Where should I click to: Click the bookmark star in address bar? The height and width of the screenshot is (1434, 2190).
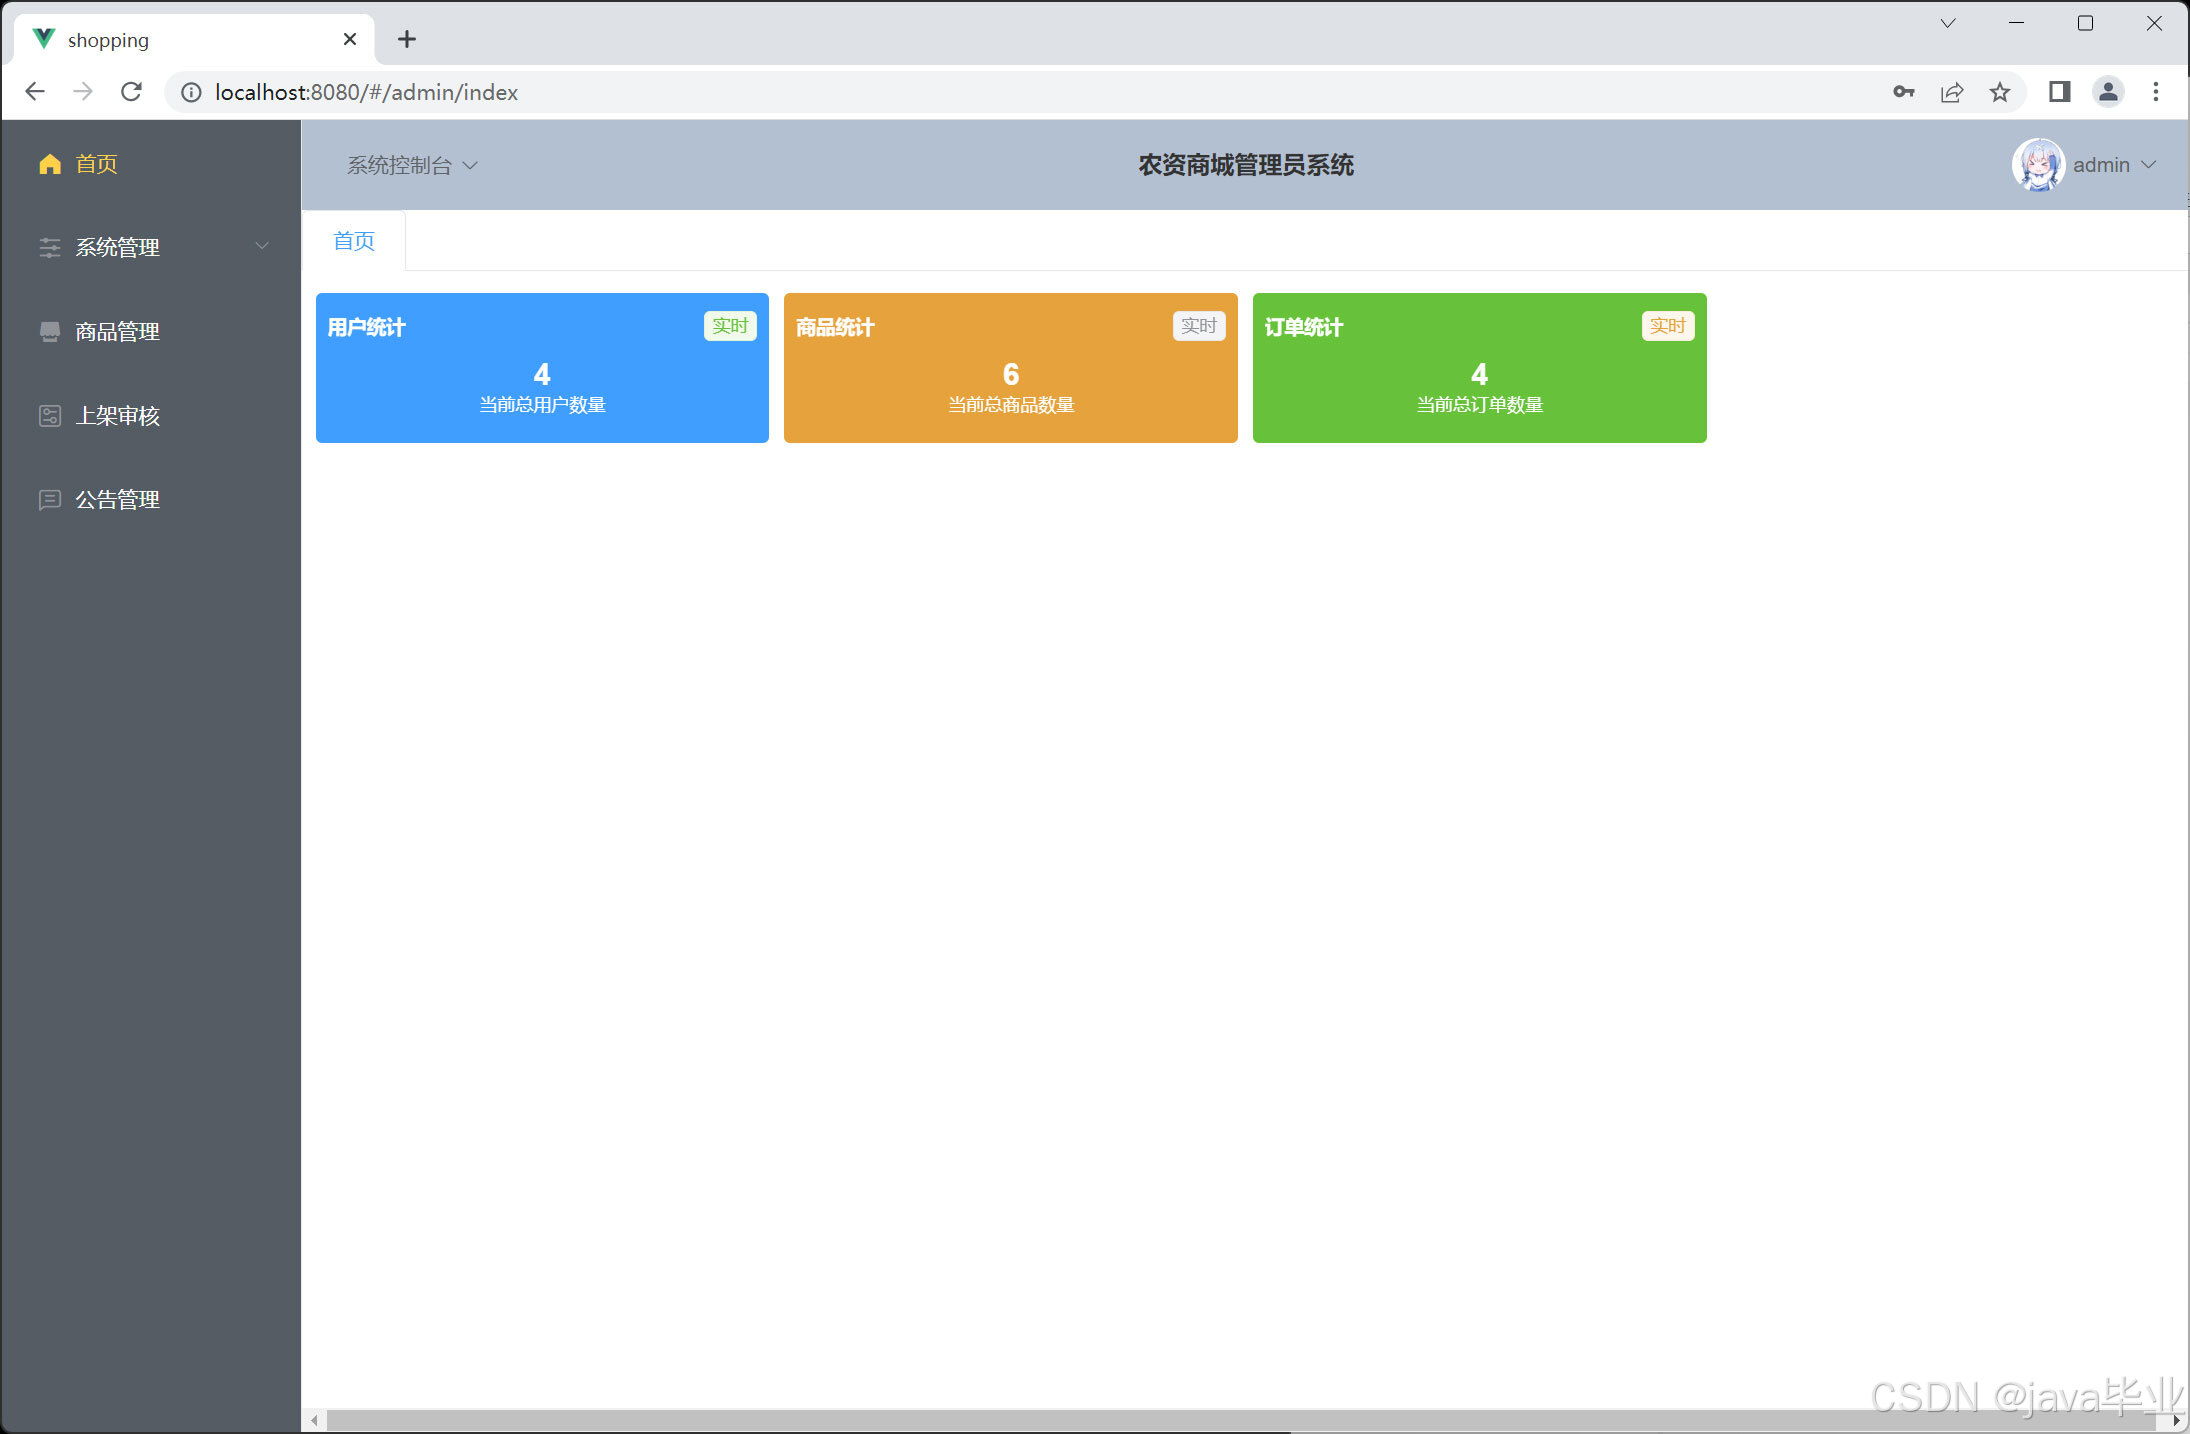[x=2000, y=92]
